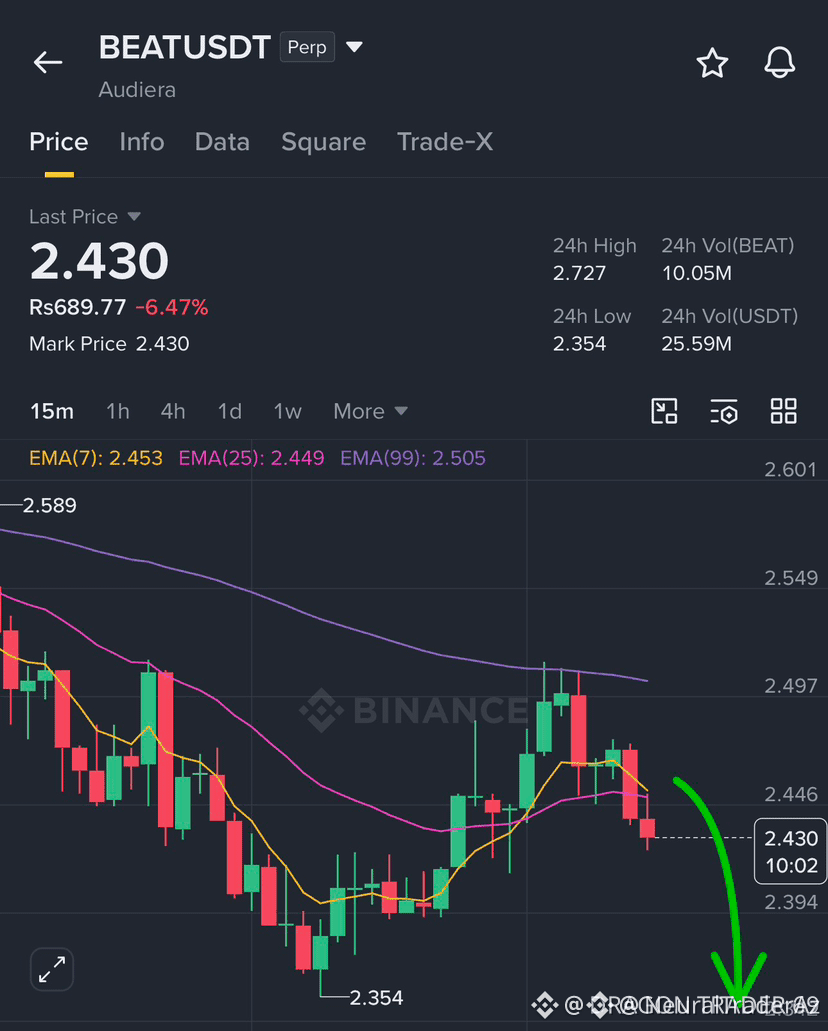Go back using the left arrow
This screenshot has height=1031, width=828.
point(48,62)
